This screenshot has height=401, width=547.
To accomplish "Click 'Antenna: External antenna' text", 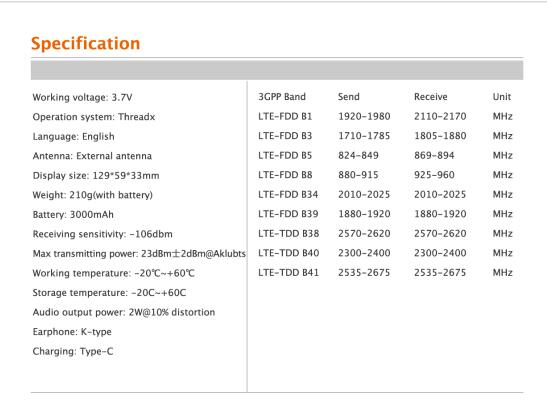I will [x=92, y=156].
